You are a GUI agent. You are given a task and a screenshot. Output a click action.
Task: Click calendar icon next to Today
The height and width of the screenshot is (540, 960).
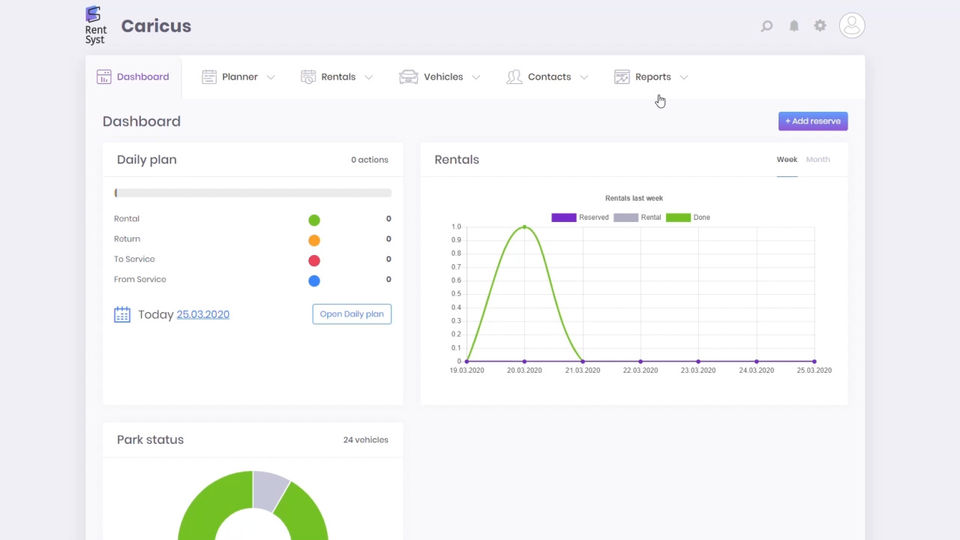tap(122, 315)
